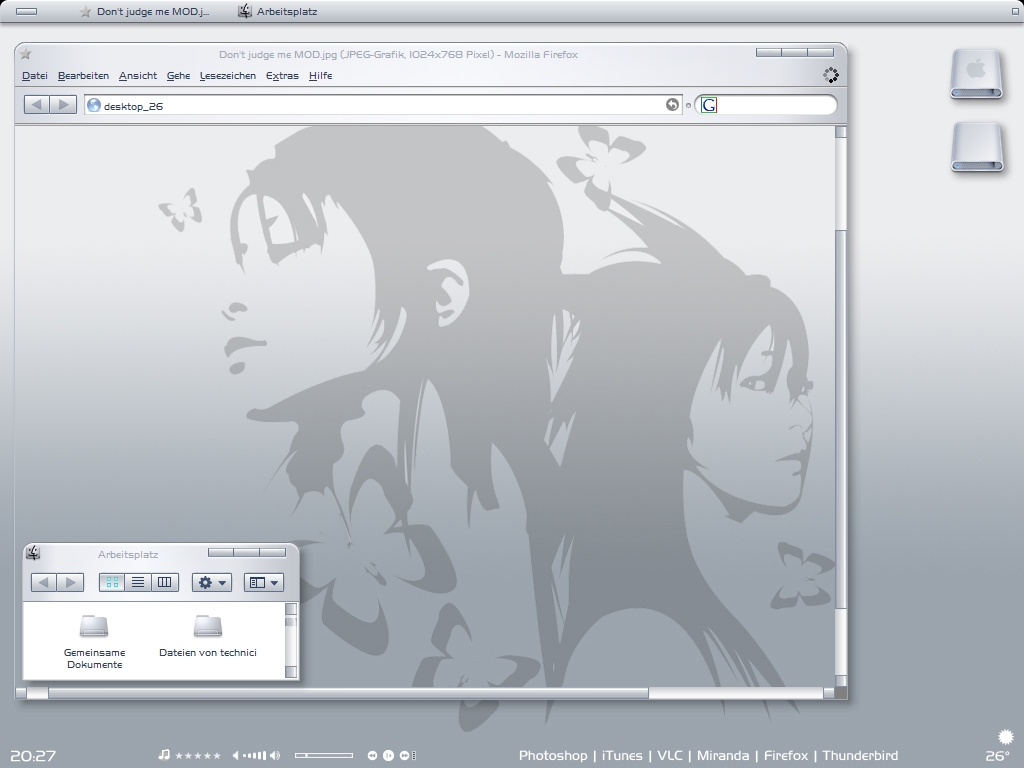
Task: Click the Arbeitsplatz scrollbar up arrow
Action: 291,609
